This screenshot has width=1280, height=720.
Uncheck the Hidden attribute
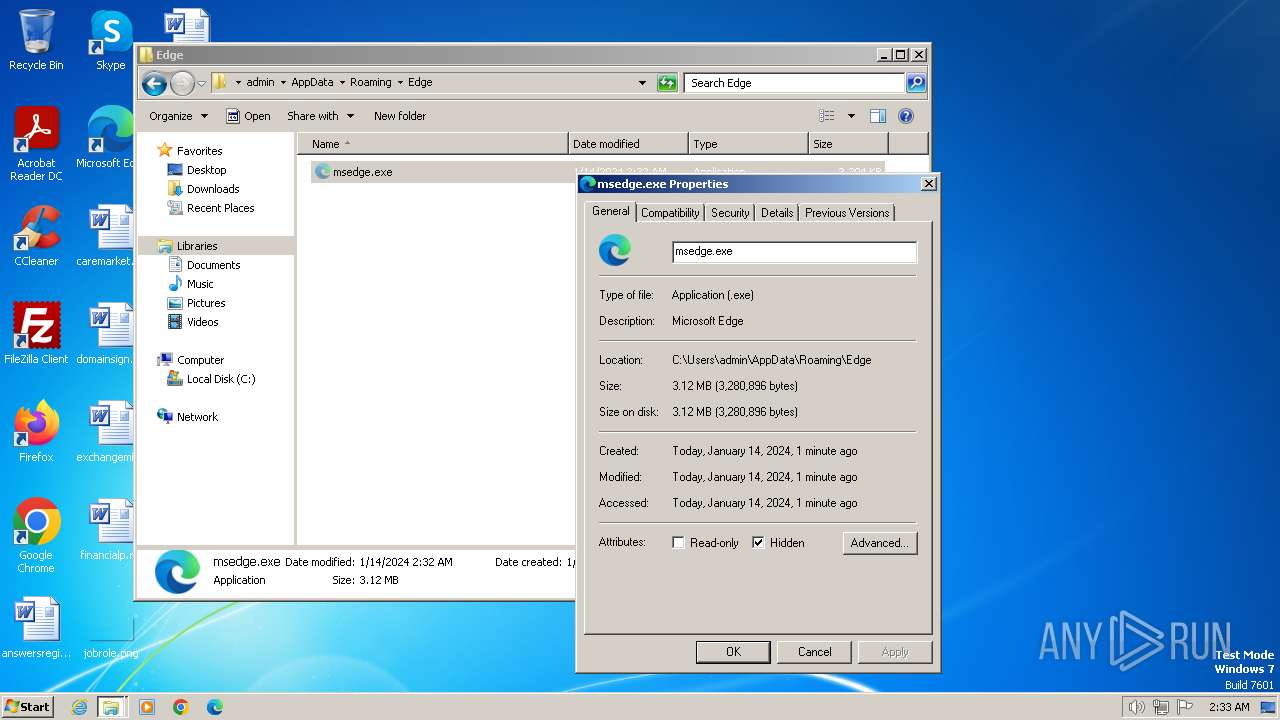tap(758, 543)
